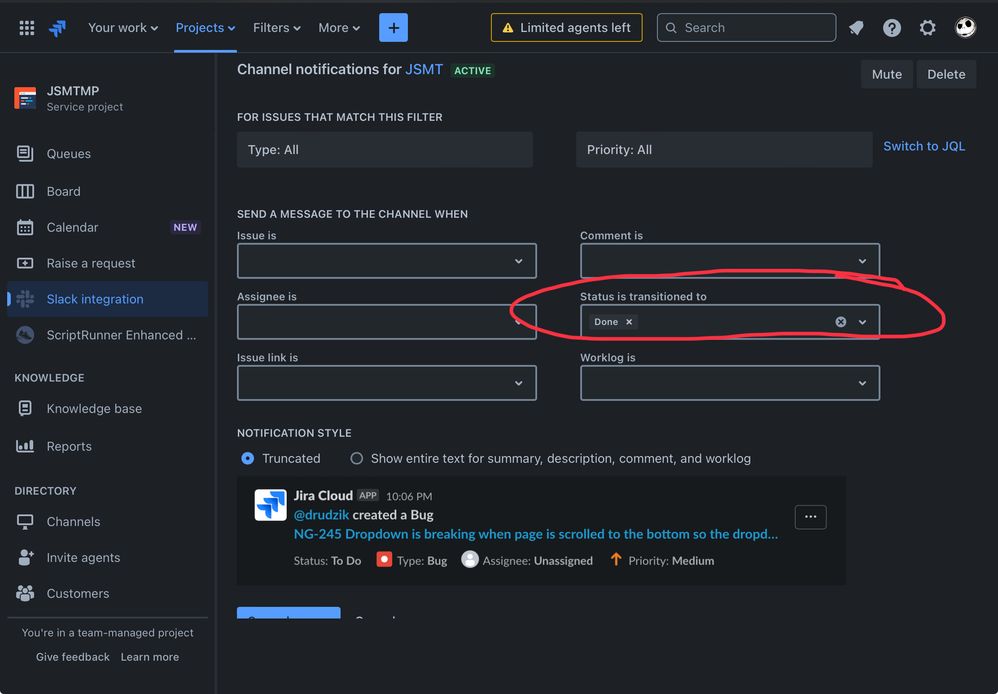
Task: Click the Learn more link
Action: [150, 656]
